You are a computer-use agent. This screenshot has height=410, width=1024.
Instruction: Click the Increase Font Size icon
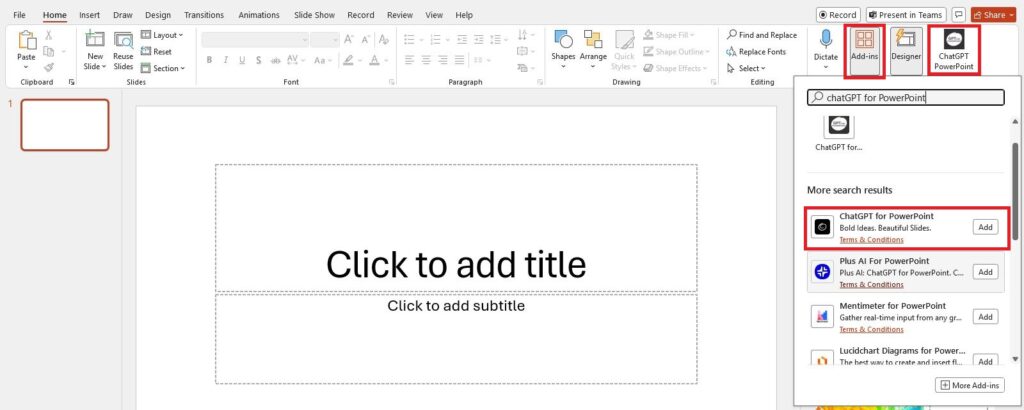[x=349, y=40]
